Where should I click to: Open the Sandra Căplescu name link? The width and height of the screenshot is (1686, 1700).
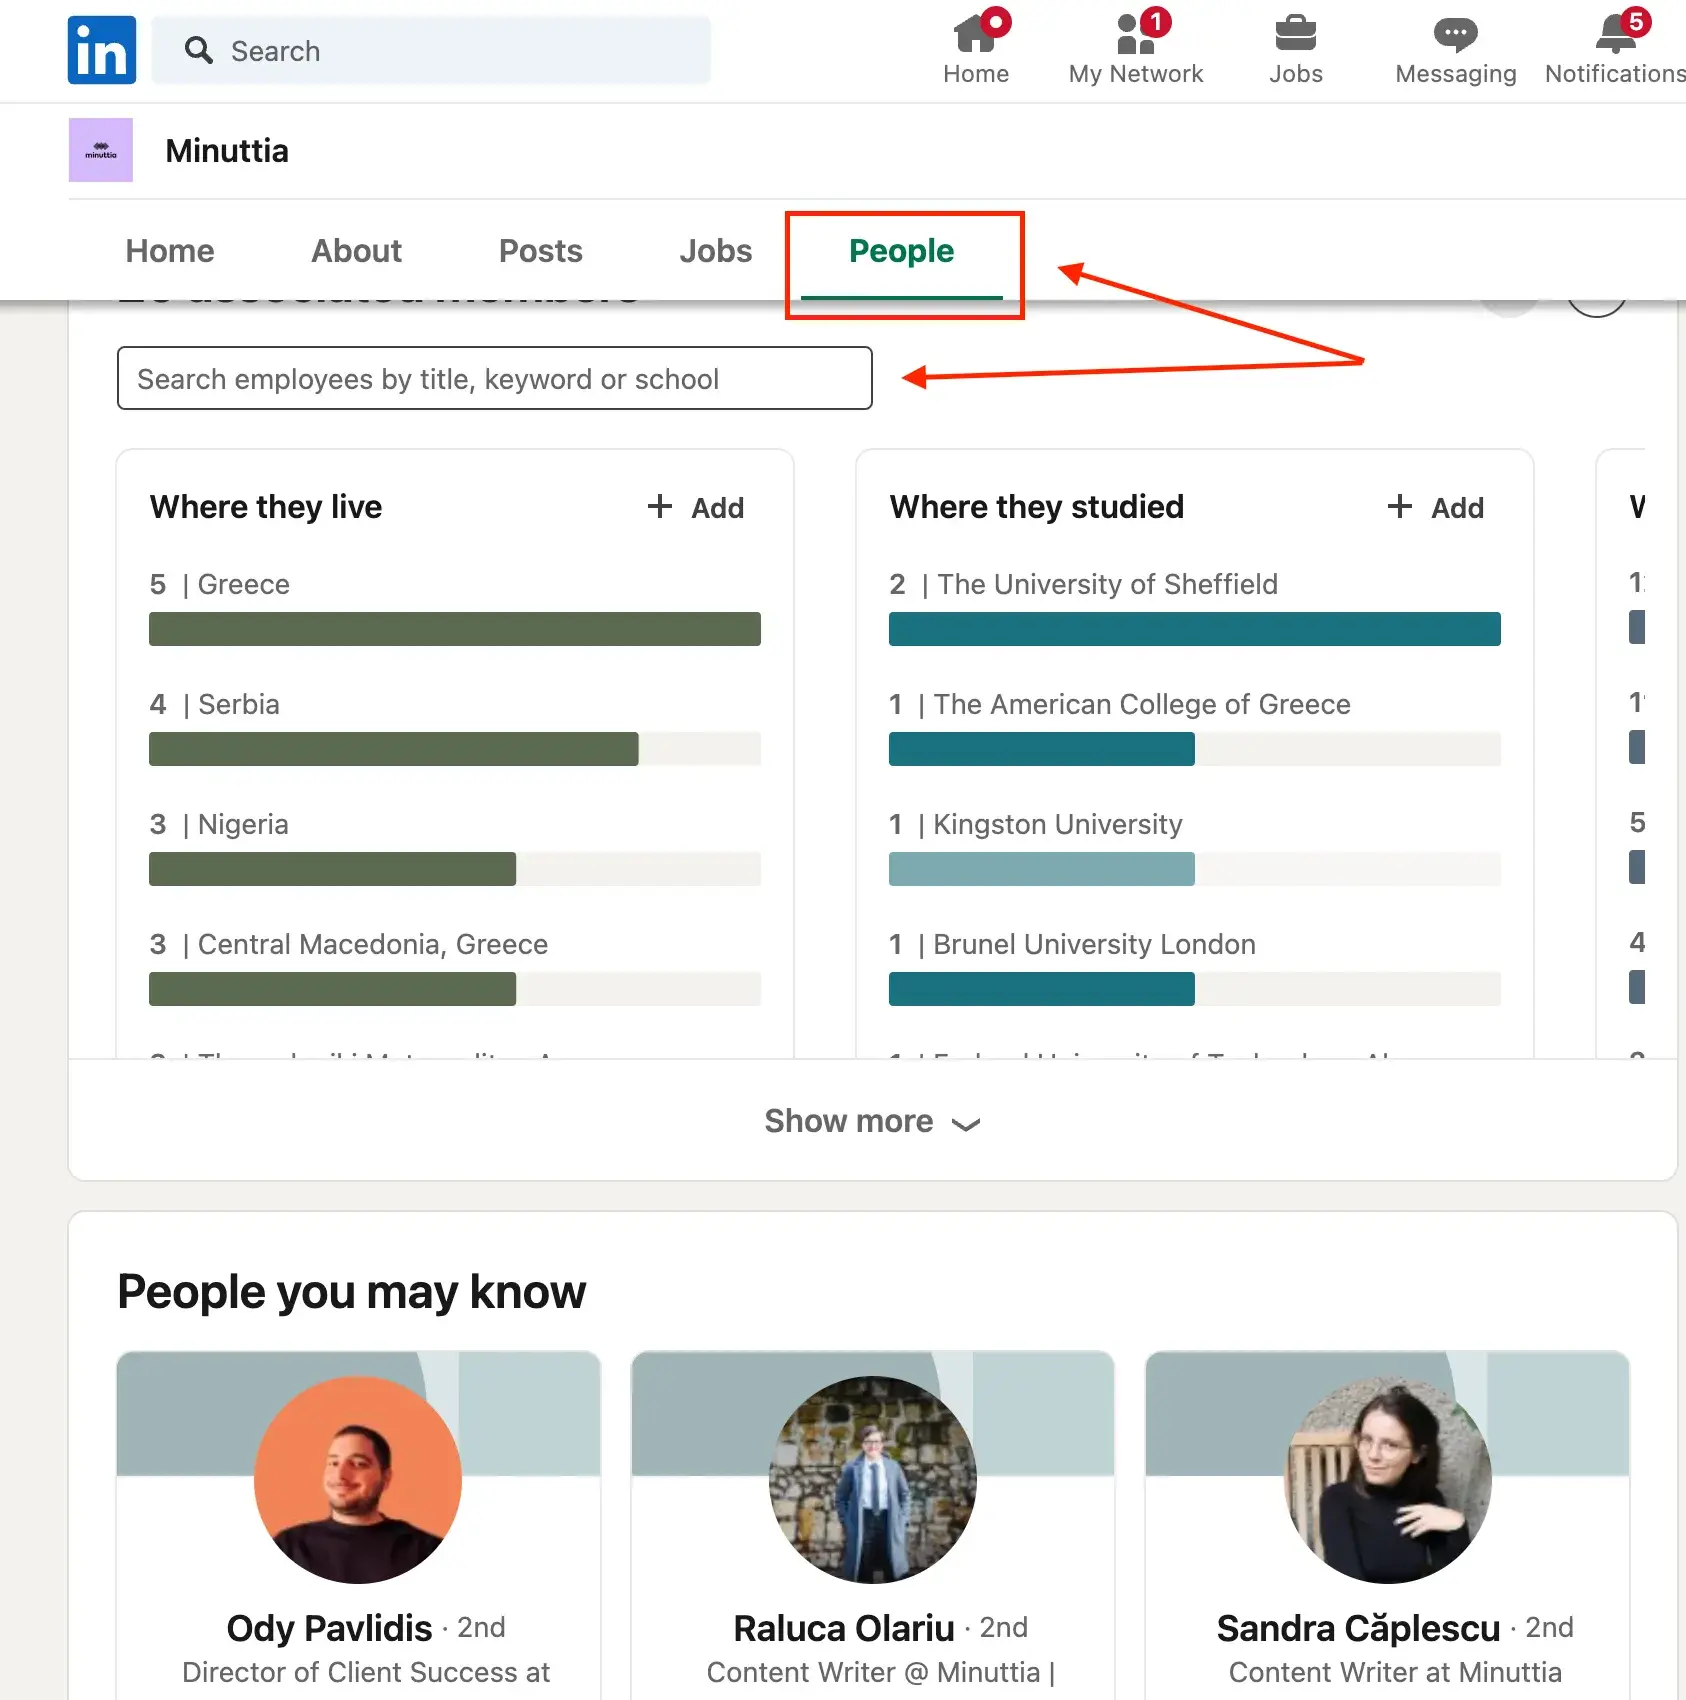(x=1359, y=1628)
